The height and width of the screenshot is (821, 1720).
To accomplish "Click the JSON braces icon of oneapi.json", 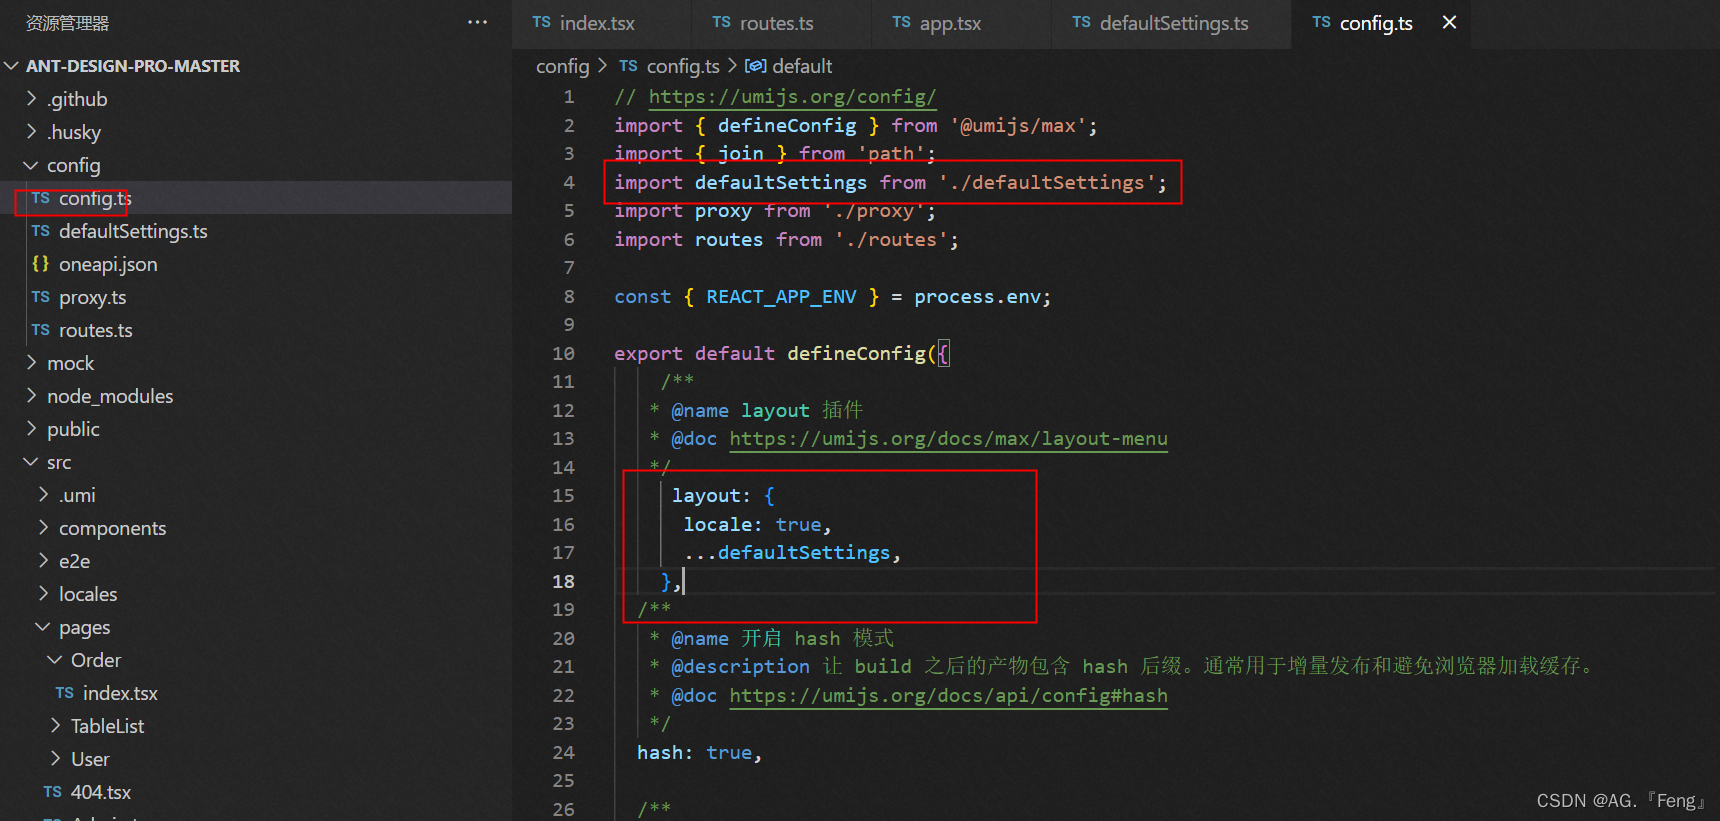I will [40, 264].
